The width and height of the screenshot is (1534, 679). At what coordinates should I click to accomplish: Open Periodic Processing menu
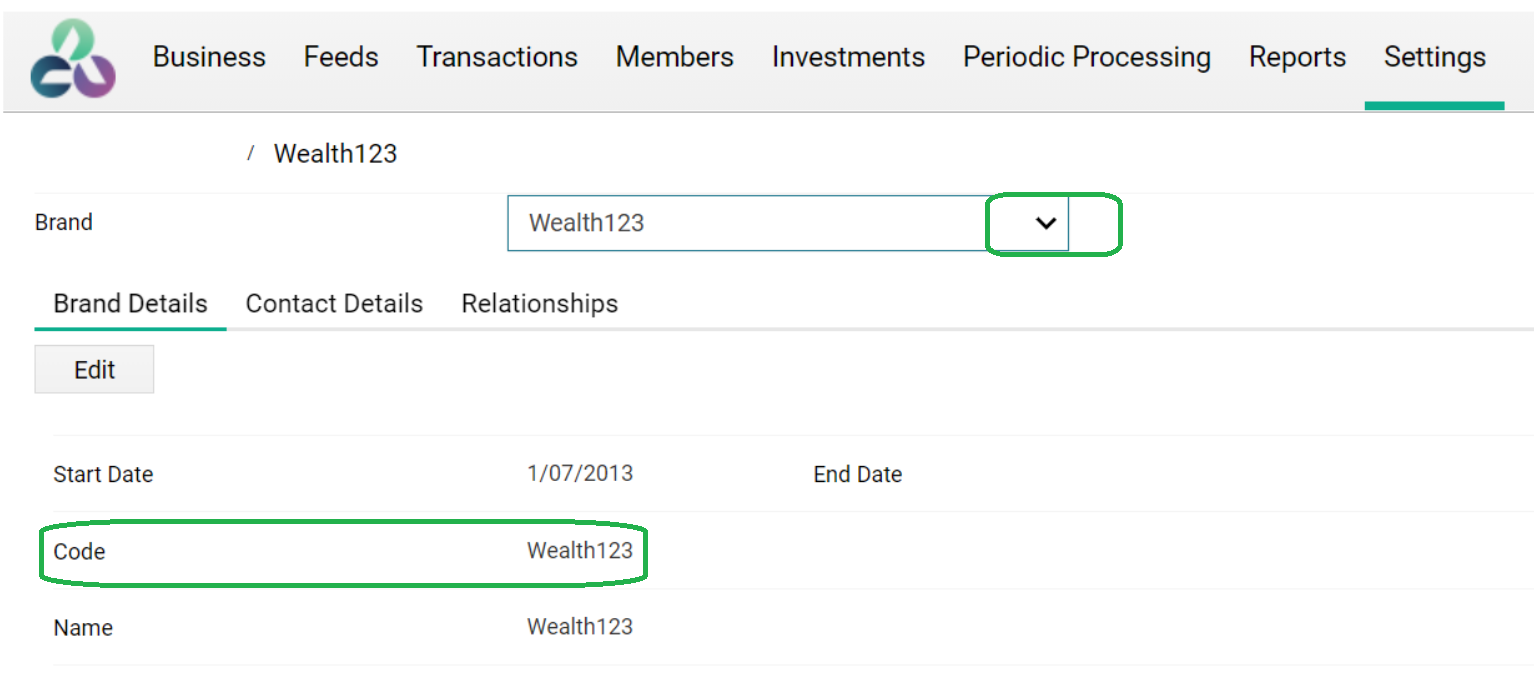point(1086,58)
